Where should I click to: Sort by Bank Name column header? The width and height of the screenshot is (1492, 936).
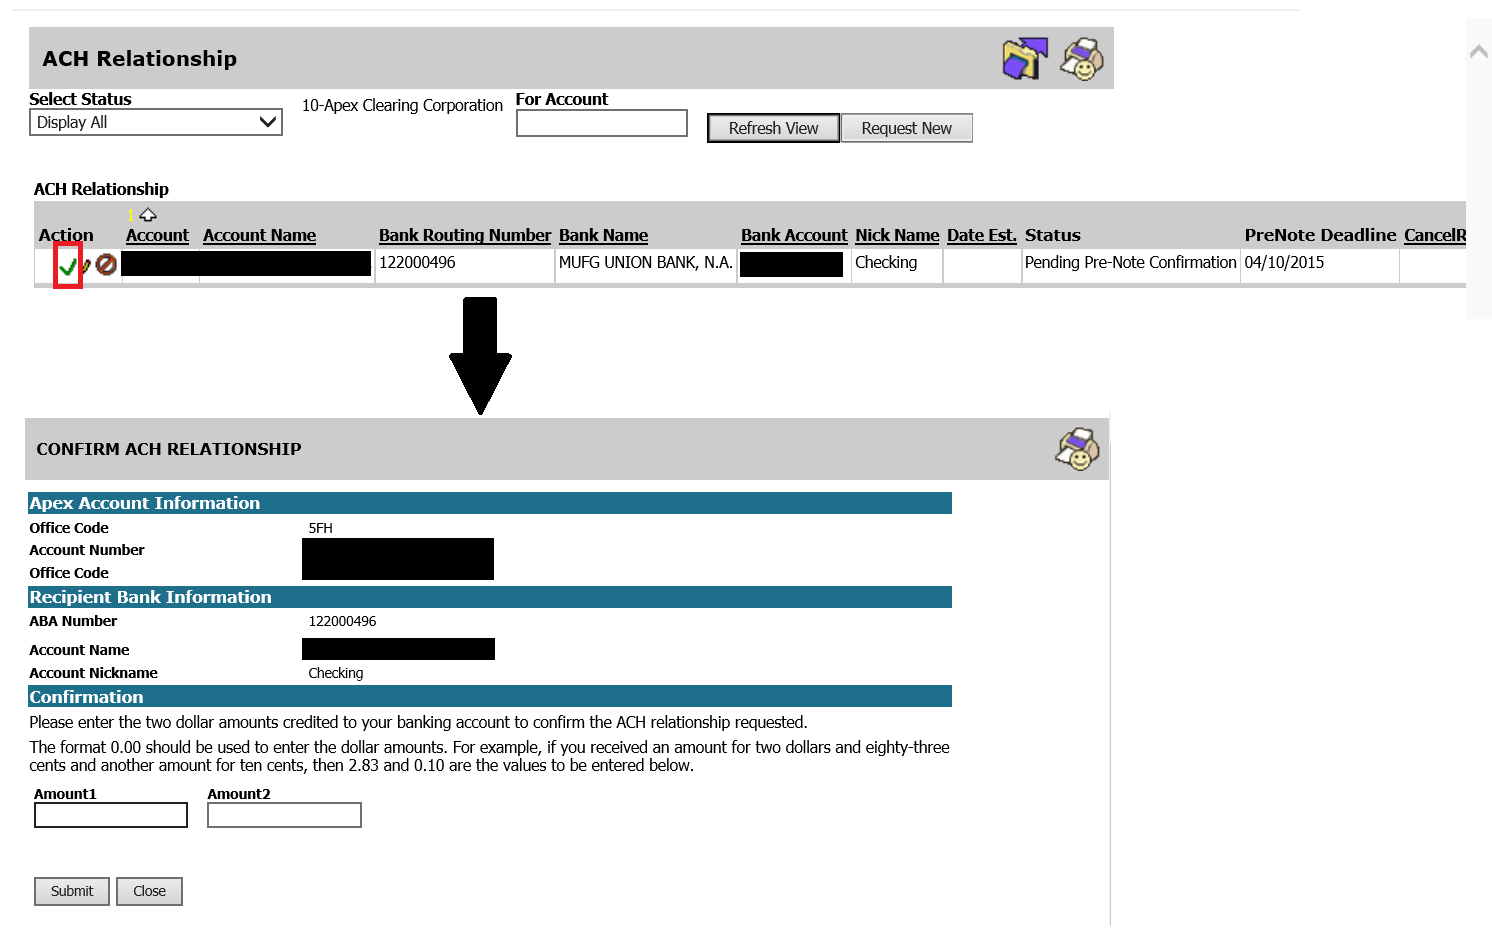click(x=603, y=236)
